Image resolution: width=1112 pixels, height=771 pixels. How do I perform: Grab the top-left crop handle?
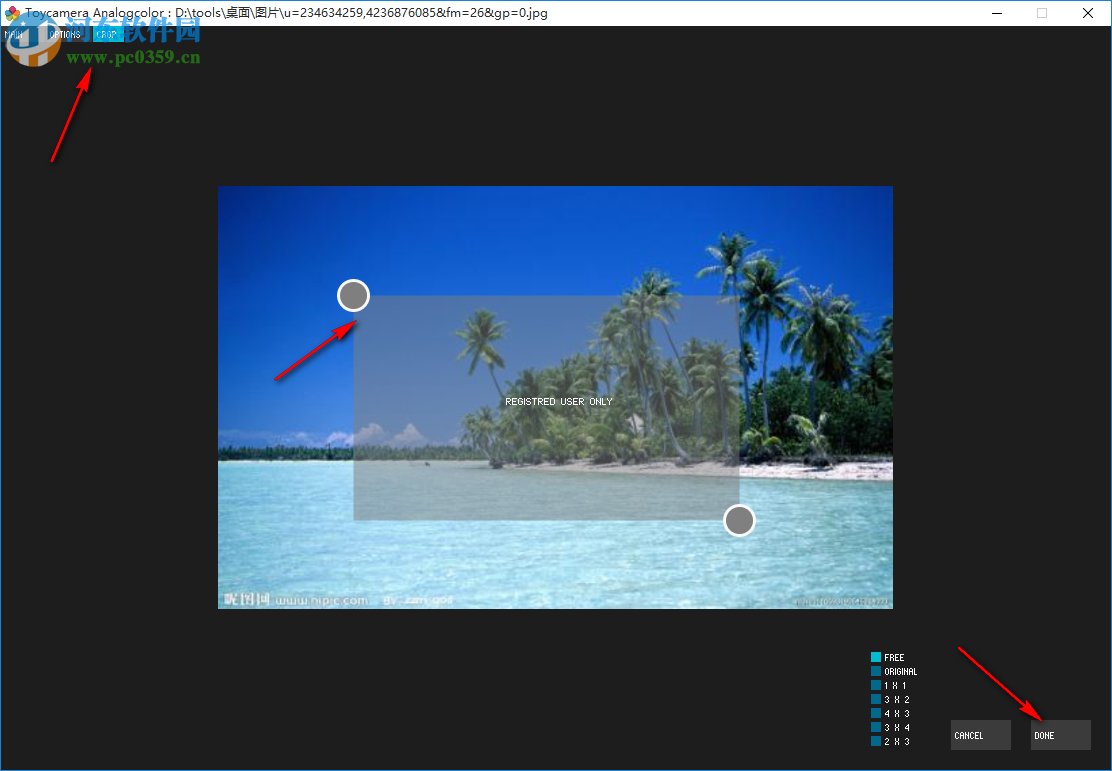coord(353,296)
